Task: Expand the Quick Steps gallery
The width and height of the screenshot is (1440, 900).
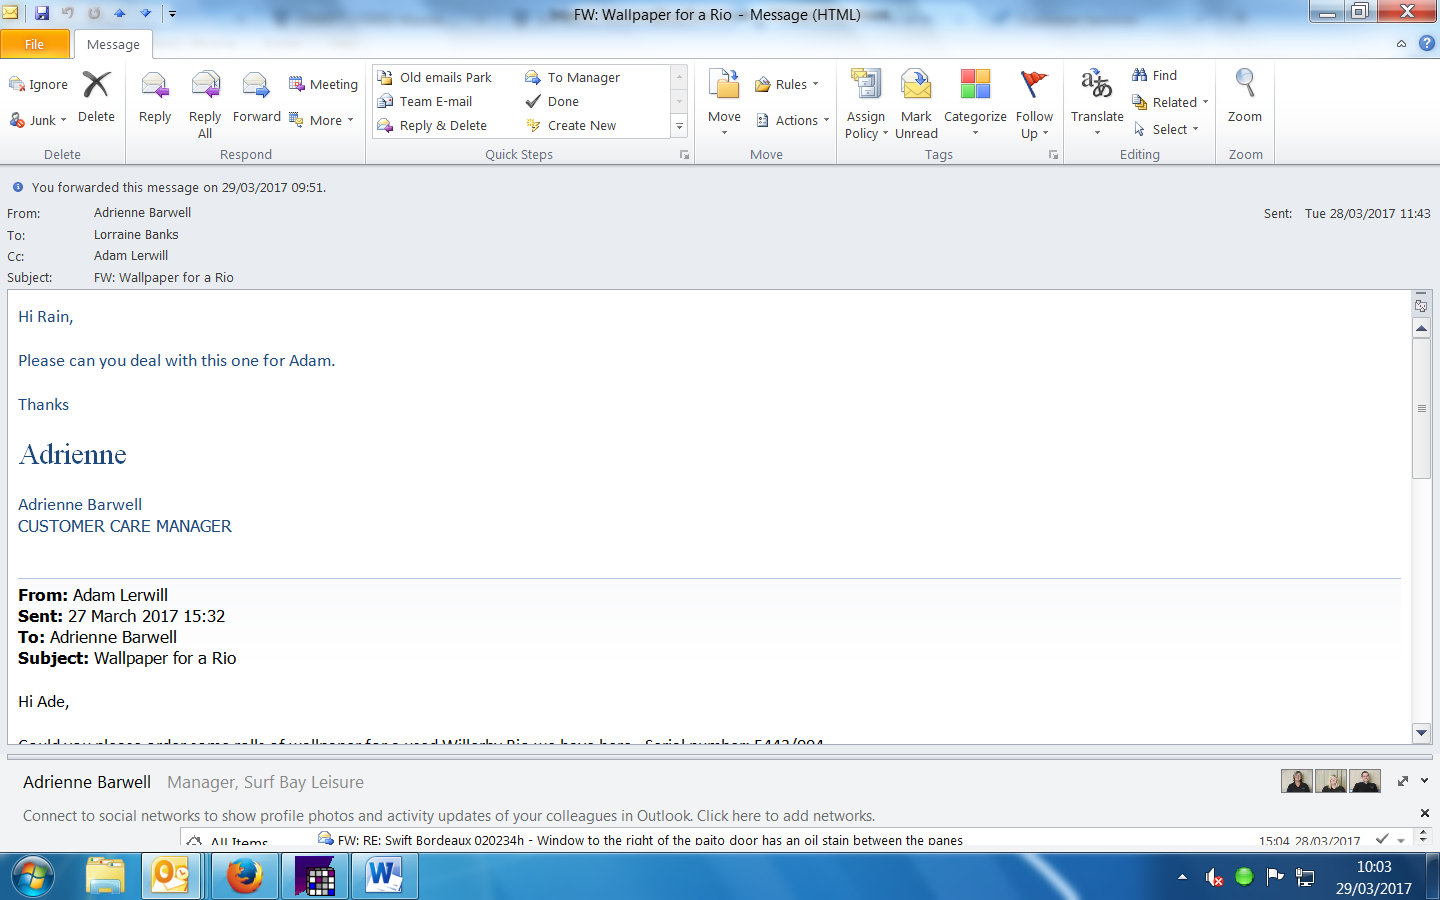Action: pyautogui.click(x=679, y=126)
